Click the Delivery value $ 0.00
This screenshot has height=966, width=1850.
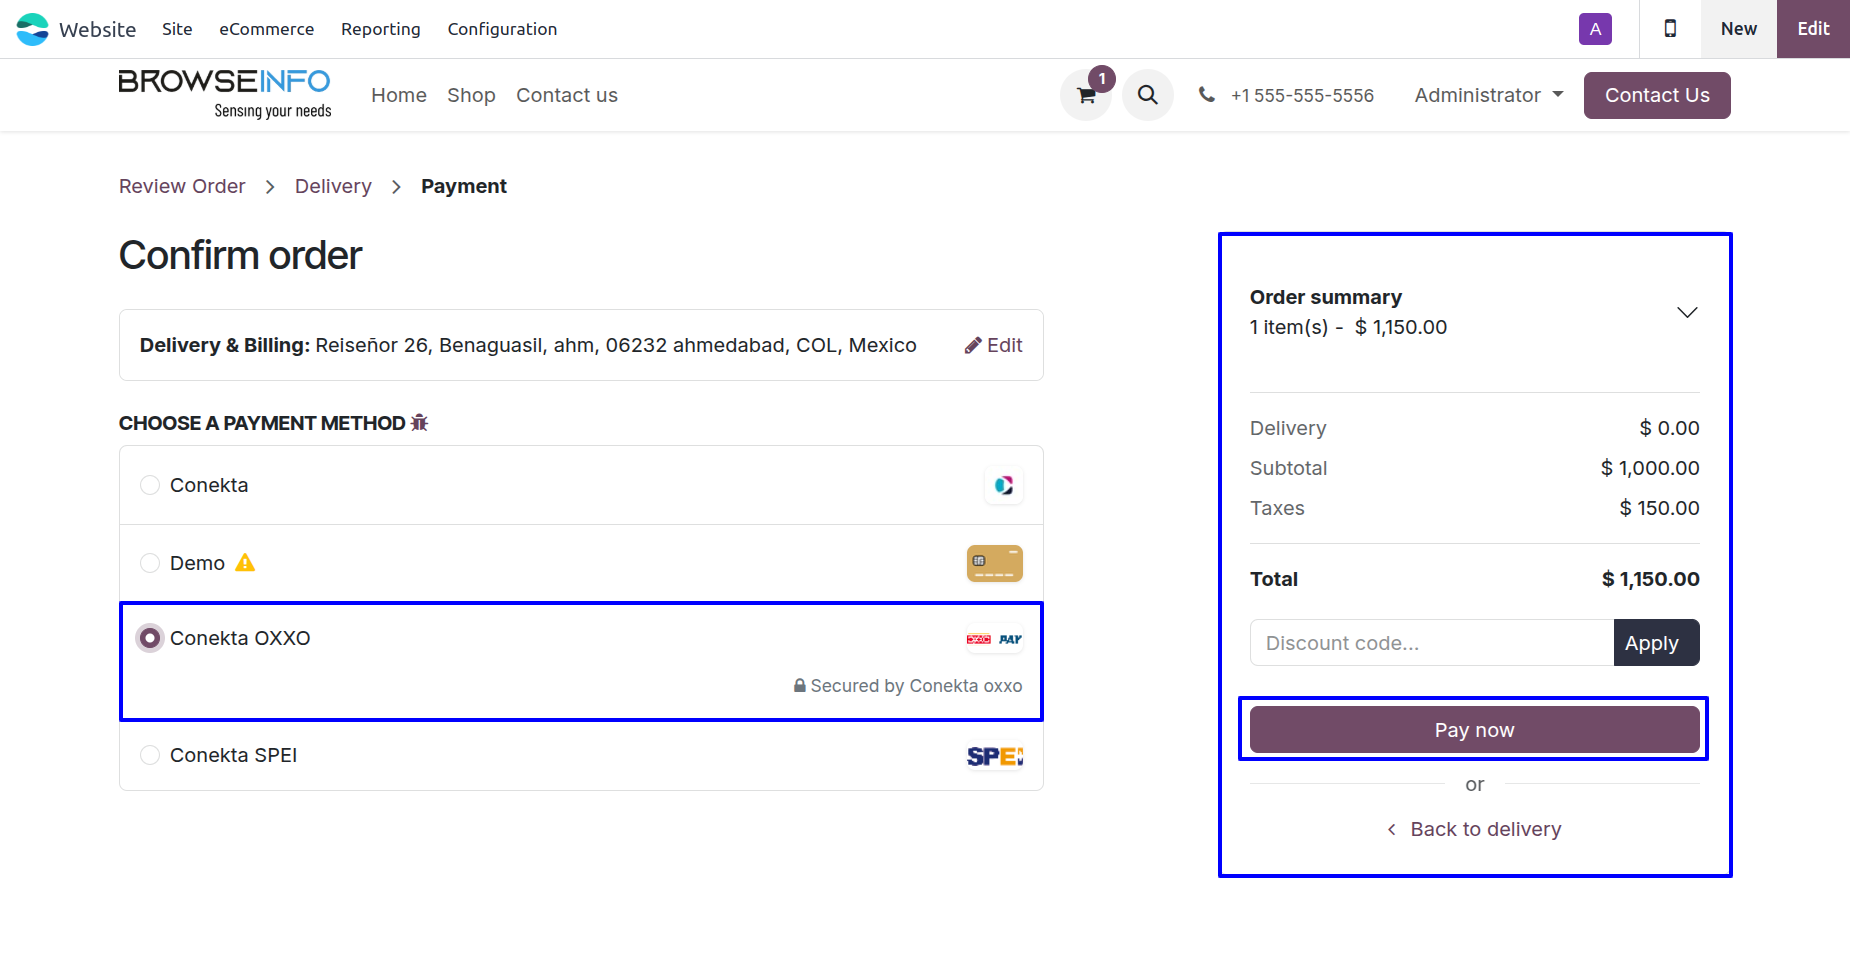click(1670, 428)
